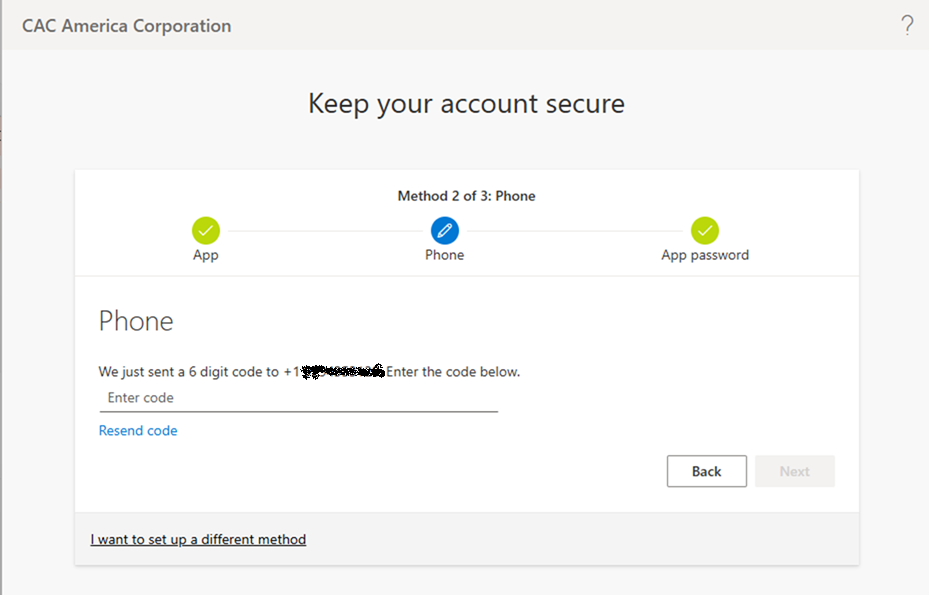Choose 'I want to set up a different method'
This screenshot has width=935, height=595.
coord(198,540)
